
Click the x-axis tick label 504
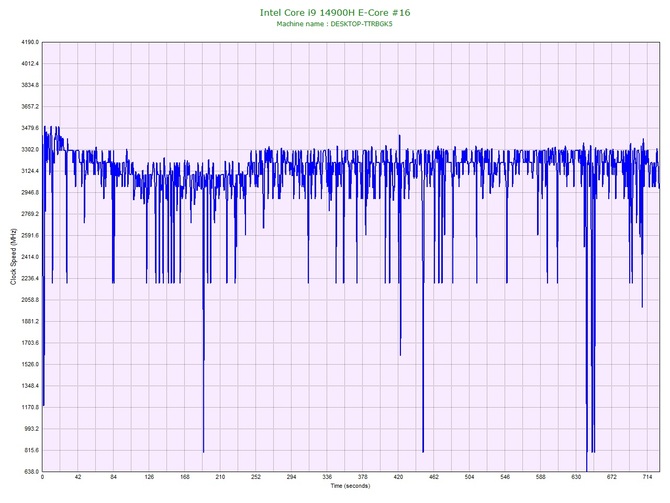click(x=470, y=477)
